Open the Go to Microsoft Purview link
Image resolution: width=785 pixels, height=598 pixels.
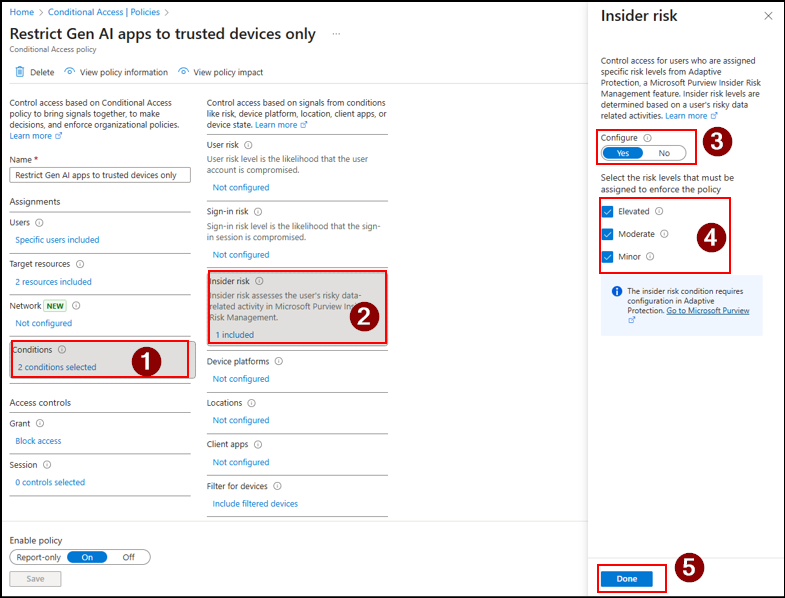(x=708, y=311)
